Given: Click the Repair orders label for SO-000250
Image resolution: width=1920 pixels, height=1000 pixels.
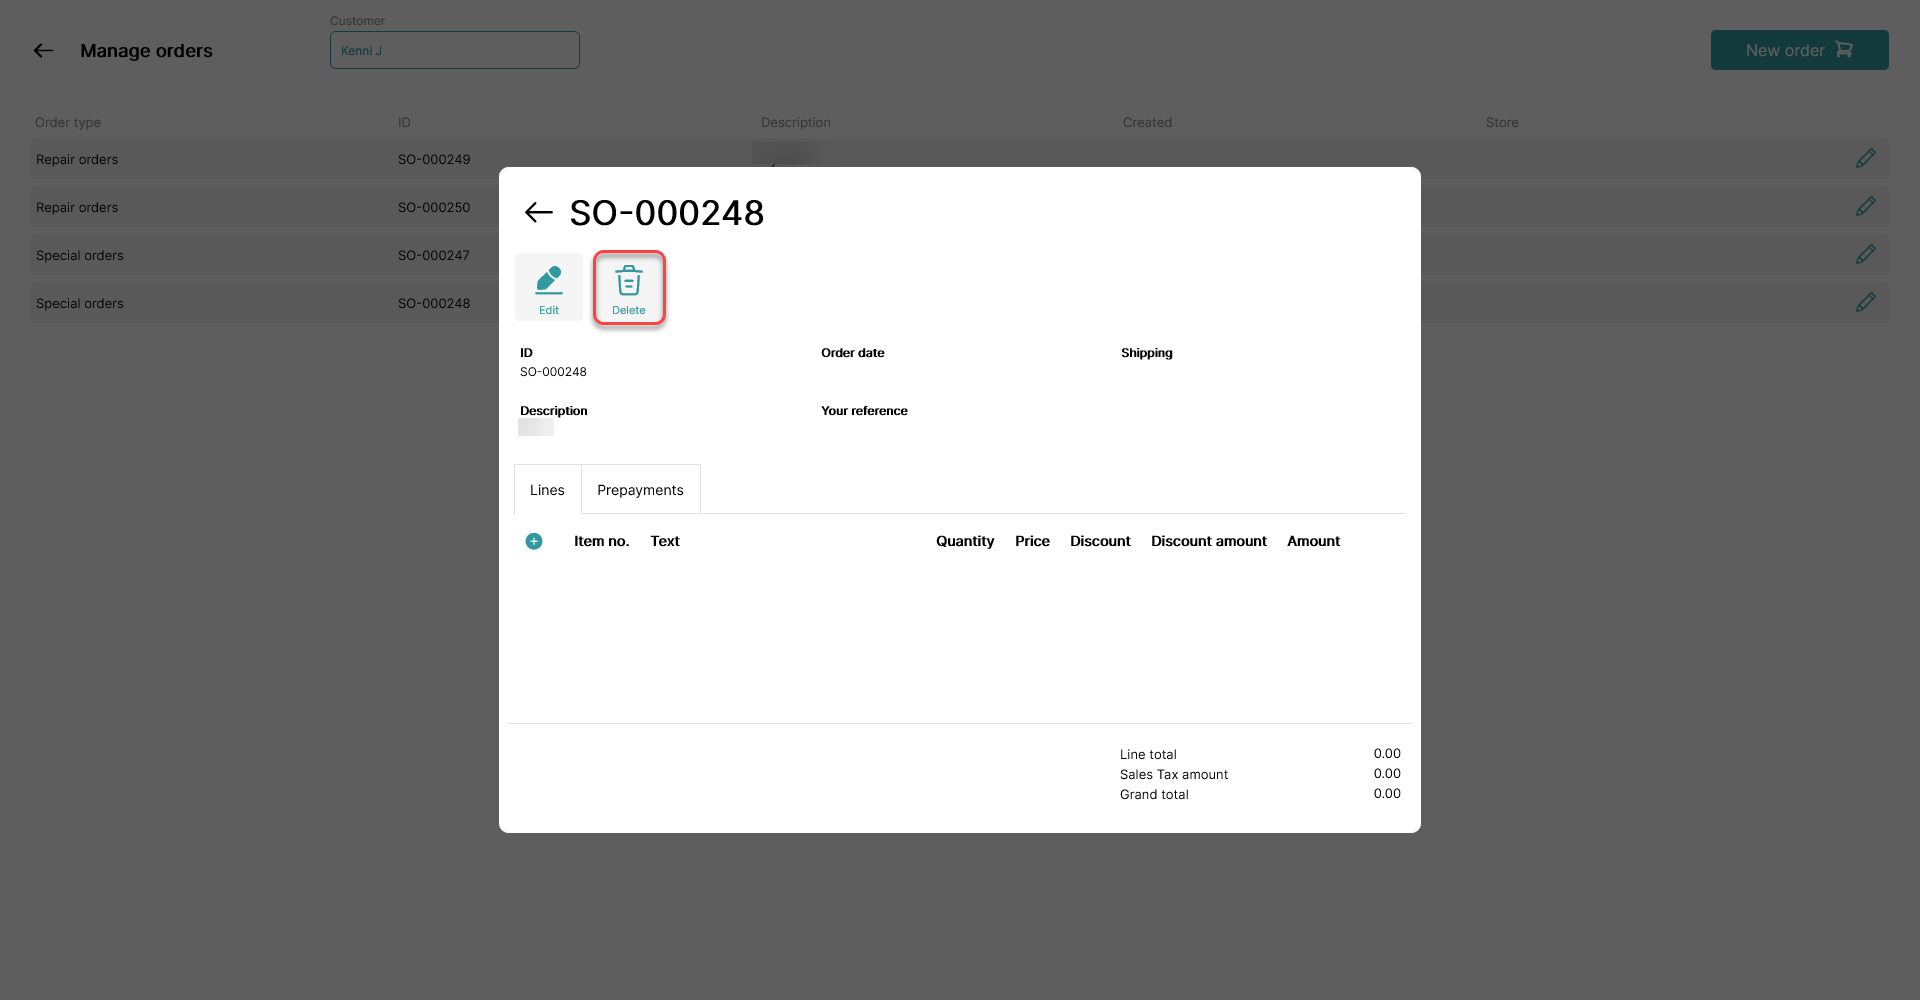Looking at the screenshot, I should [x=77, y=207].
